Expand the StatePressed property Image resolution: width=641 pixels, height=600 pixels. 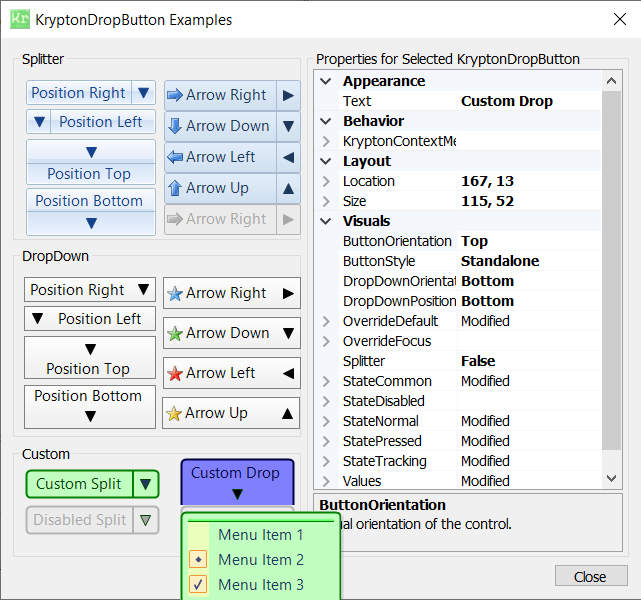point(326,441)
